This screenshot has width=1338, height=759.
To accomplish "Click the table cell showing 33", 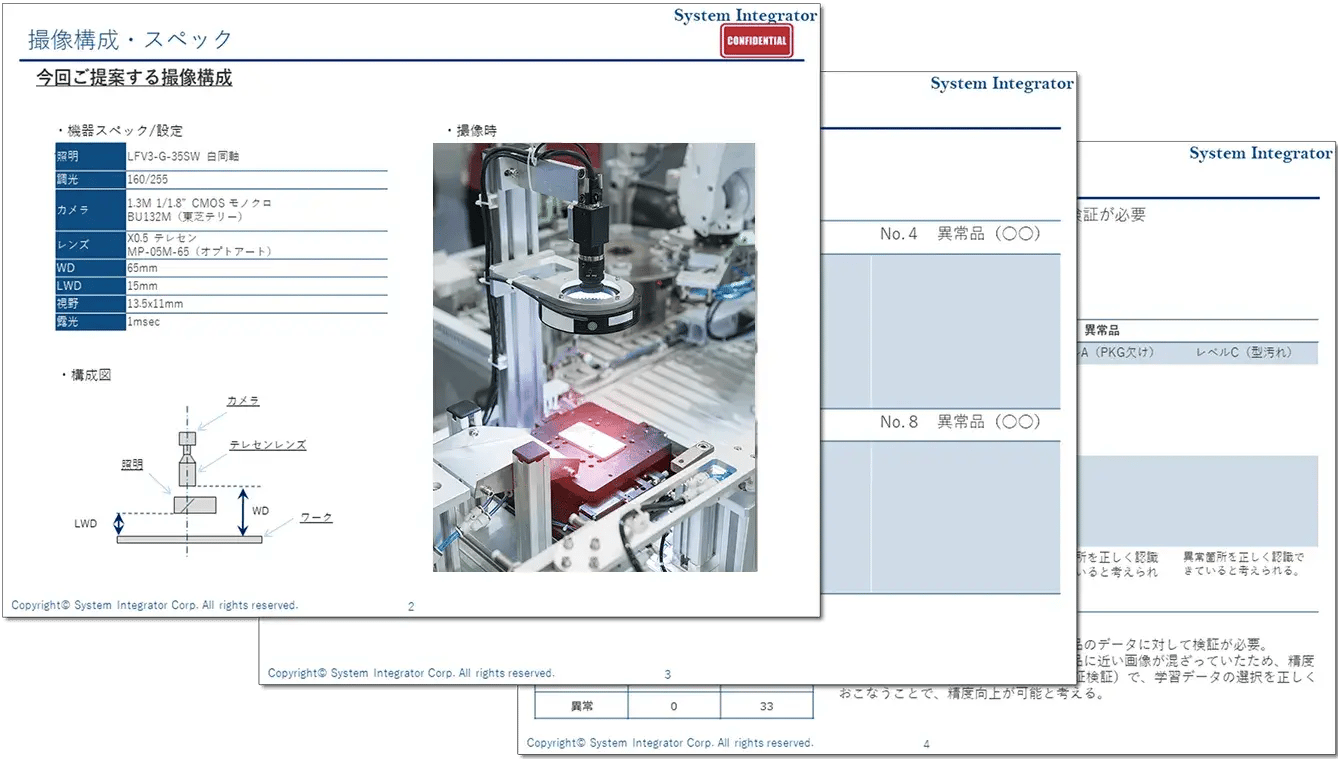I will [766, 706].
